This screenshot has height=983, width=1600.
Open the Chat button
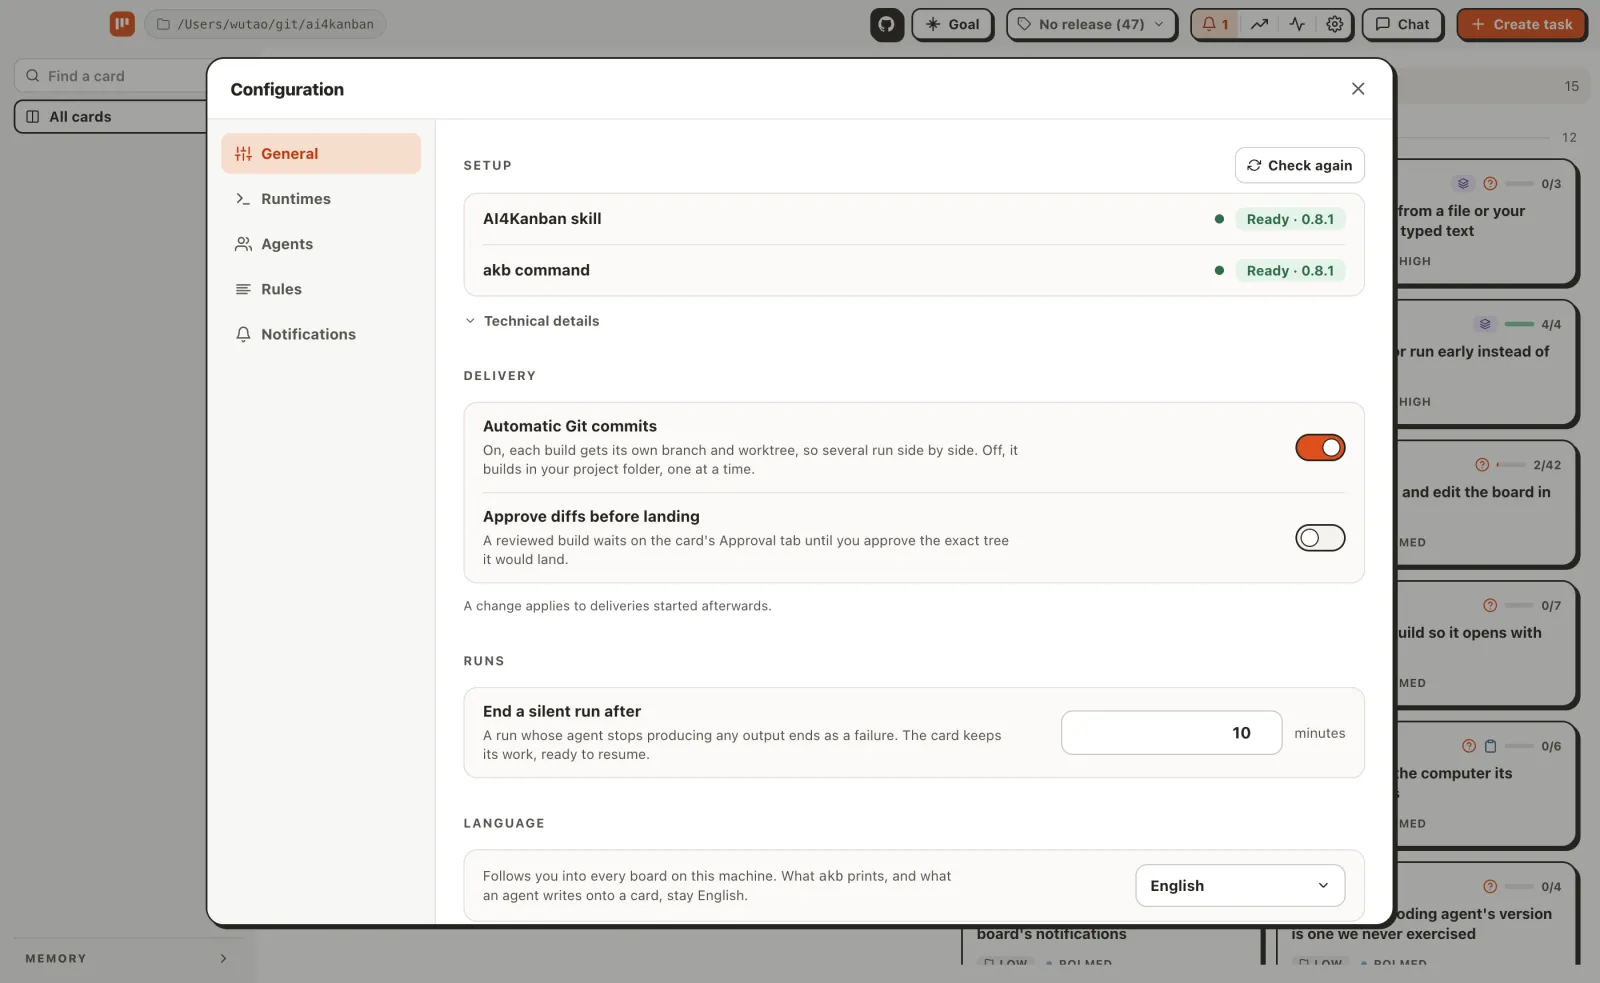(1402, 24)
